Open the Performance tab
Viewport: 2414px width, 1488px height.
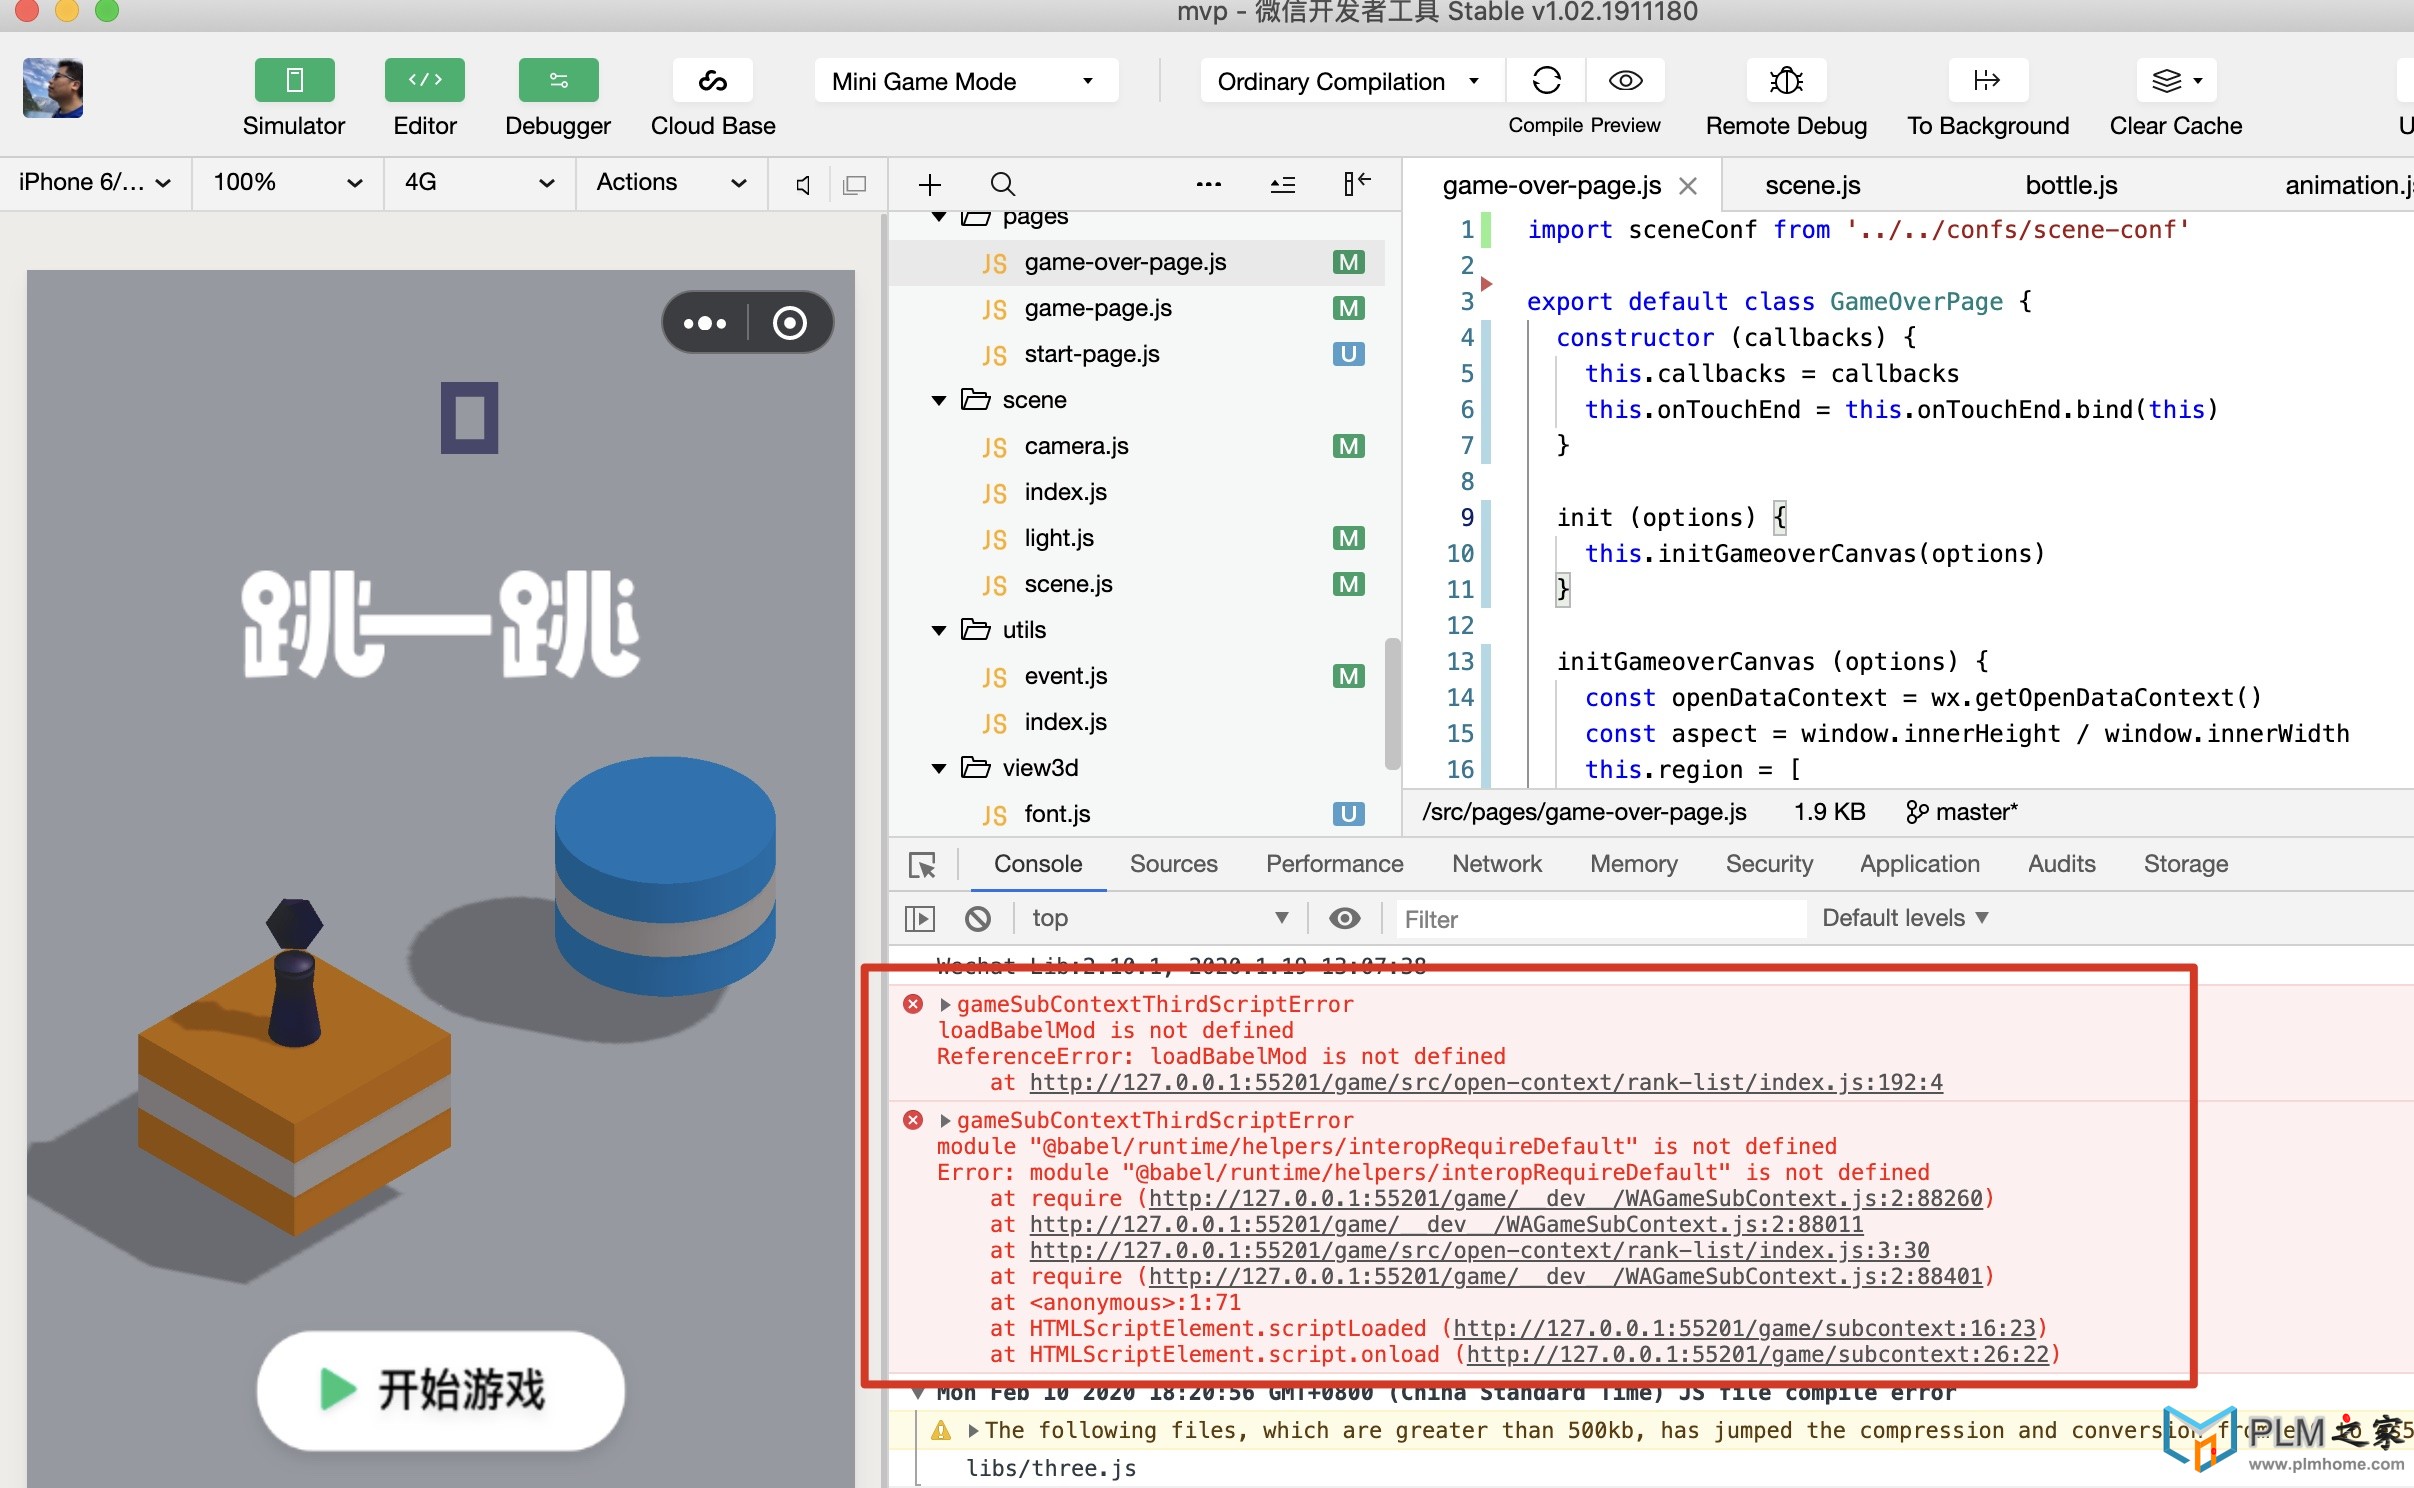1334,864
